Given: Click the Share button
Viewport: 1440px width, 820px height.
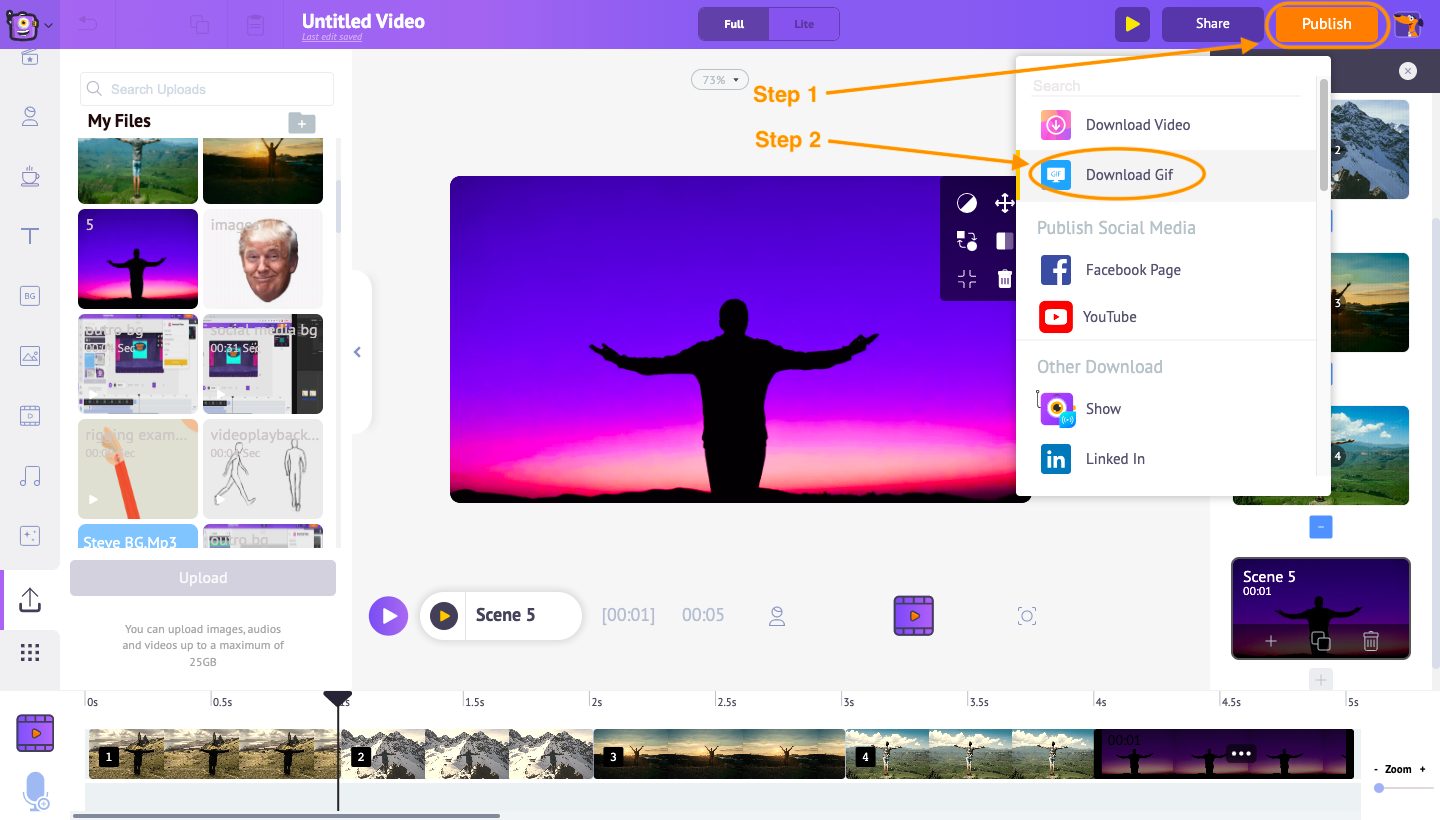Looking at the screenshot, I should [1212, 24].
